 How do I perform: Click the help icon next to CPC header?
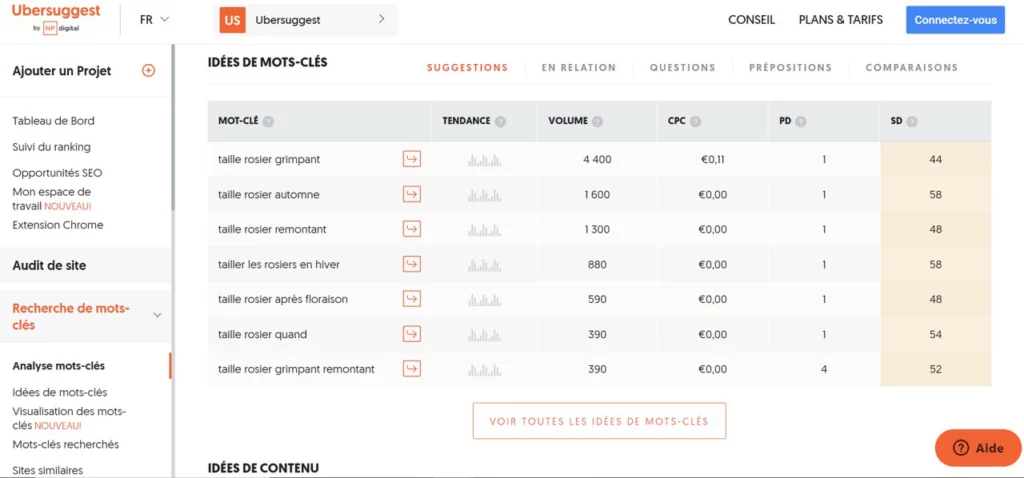pos(696,121)
